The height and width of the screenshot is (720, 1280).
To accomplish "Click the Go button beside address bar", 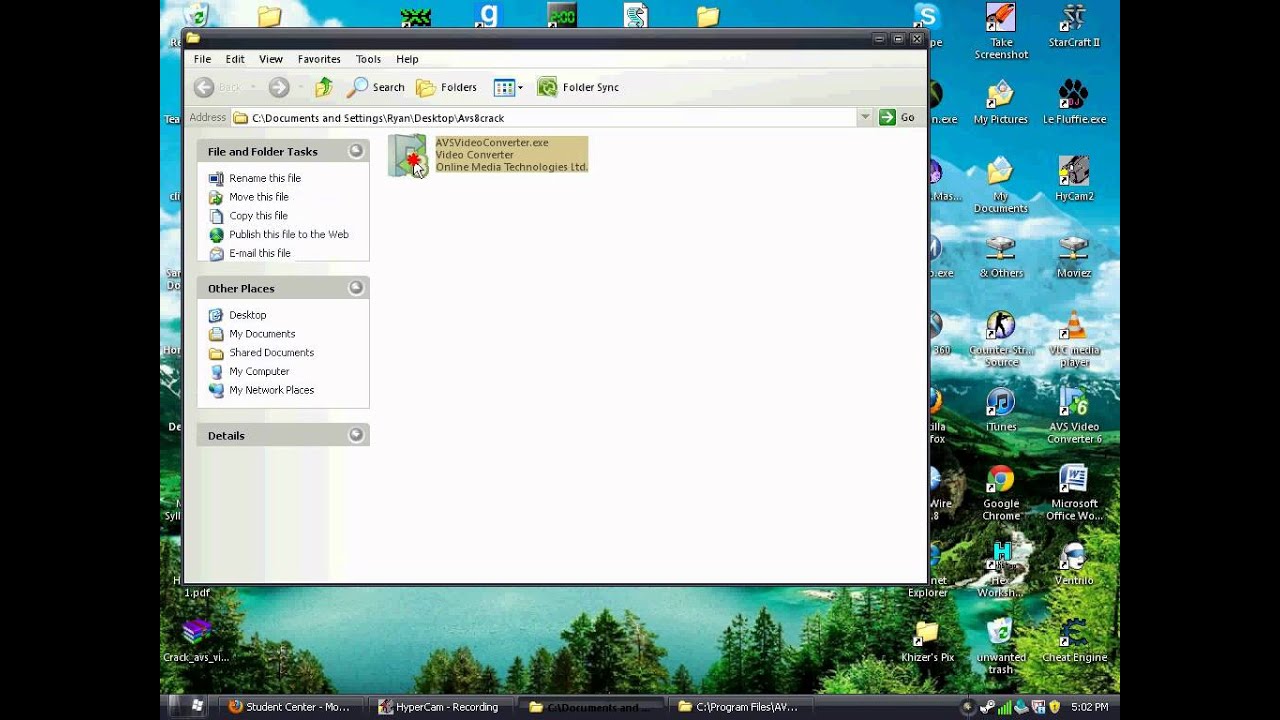I will [897, 118].
